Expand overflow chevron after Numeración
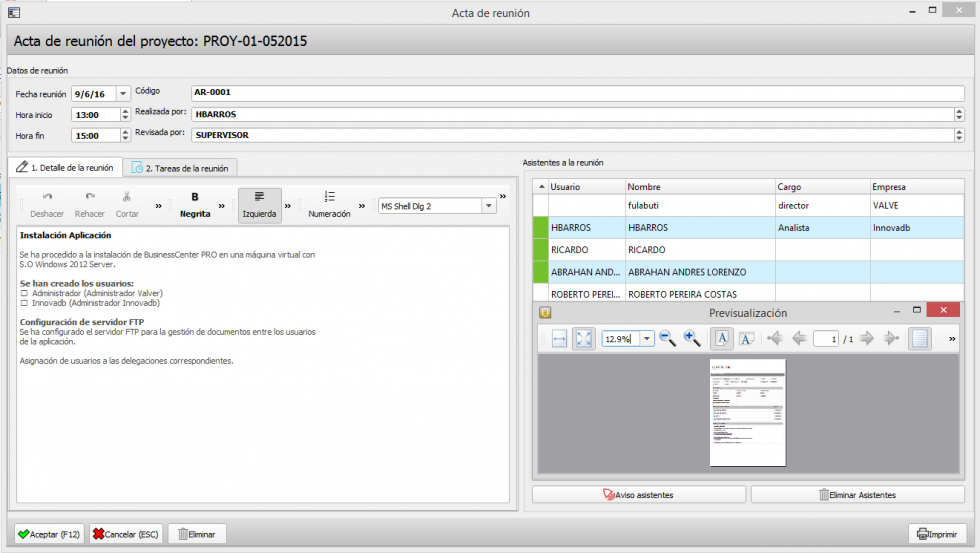980x553 pixels. (361, 206)
